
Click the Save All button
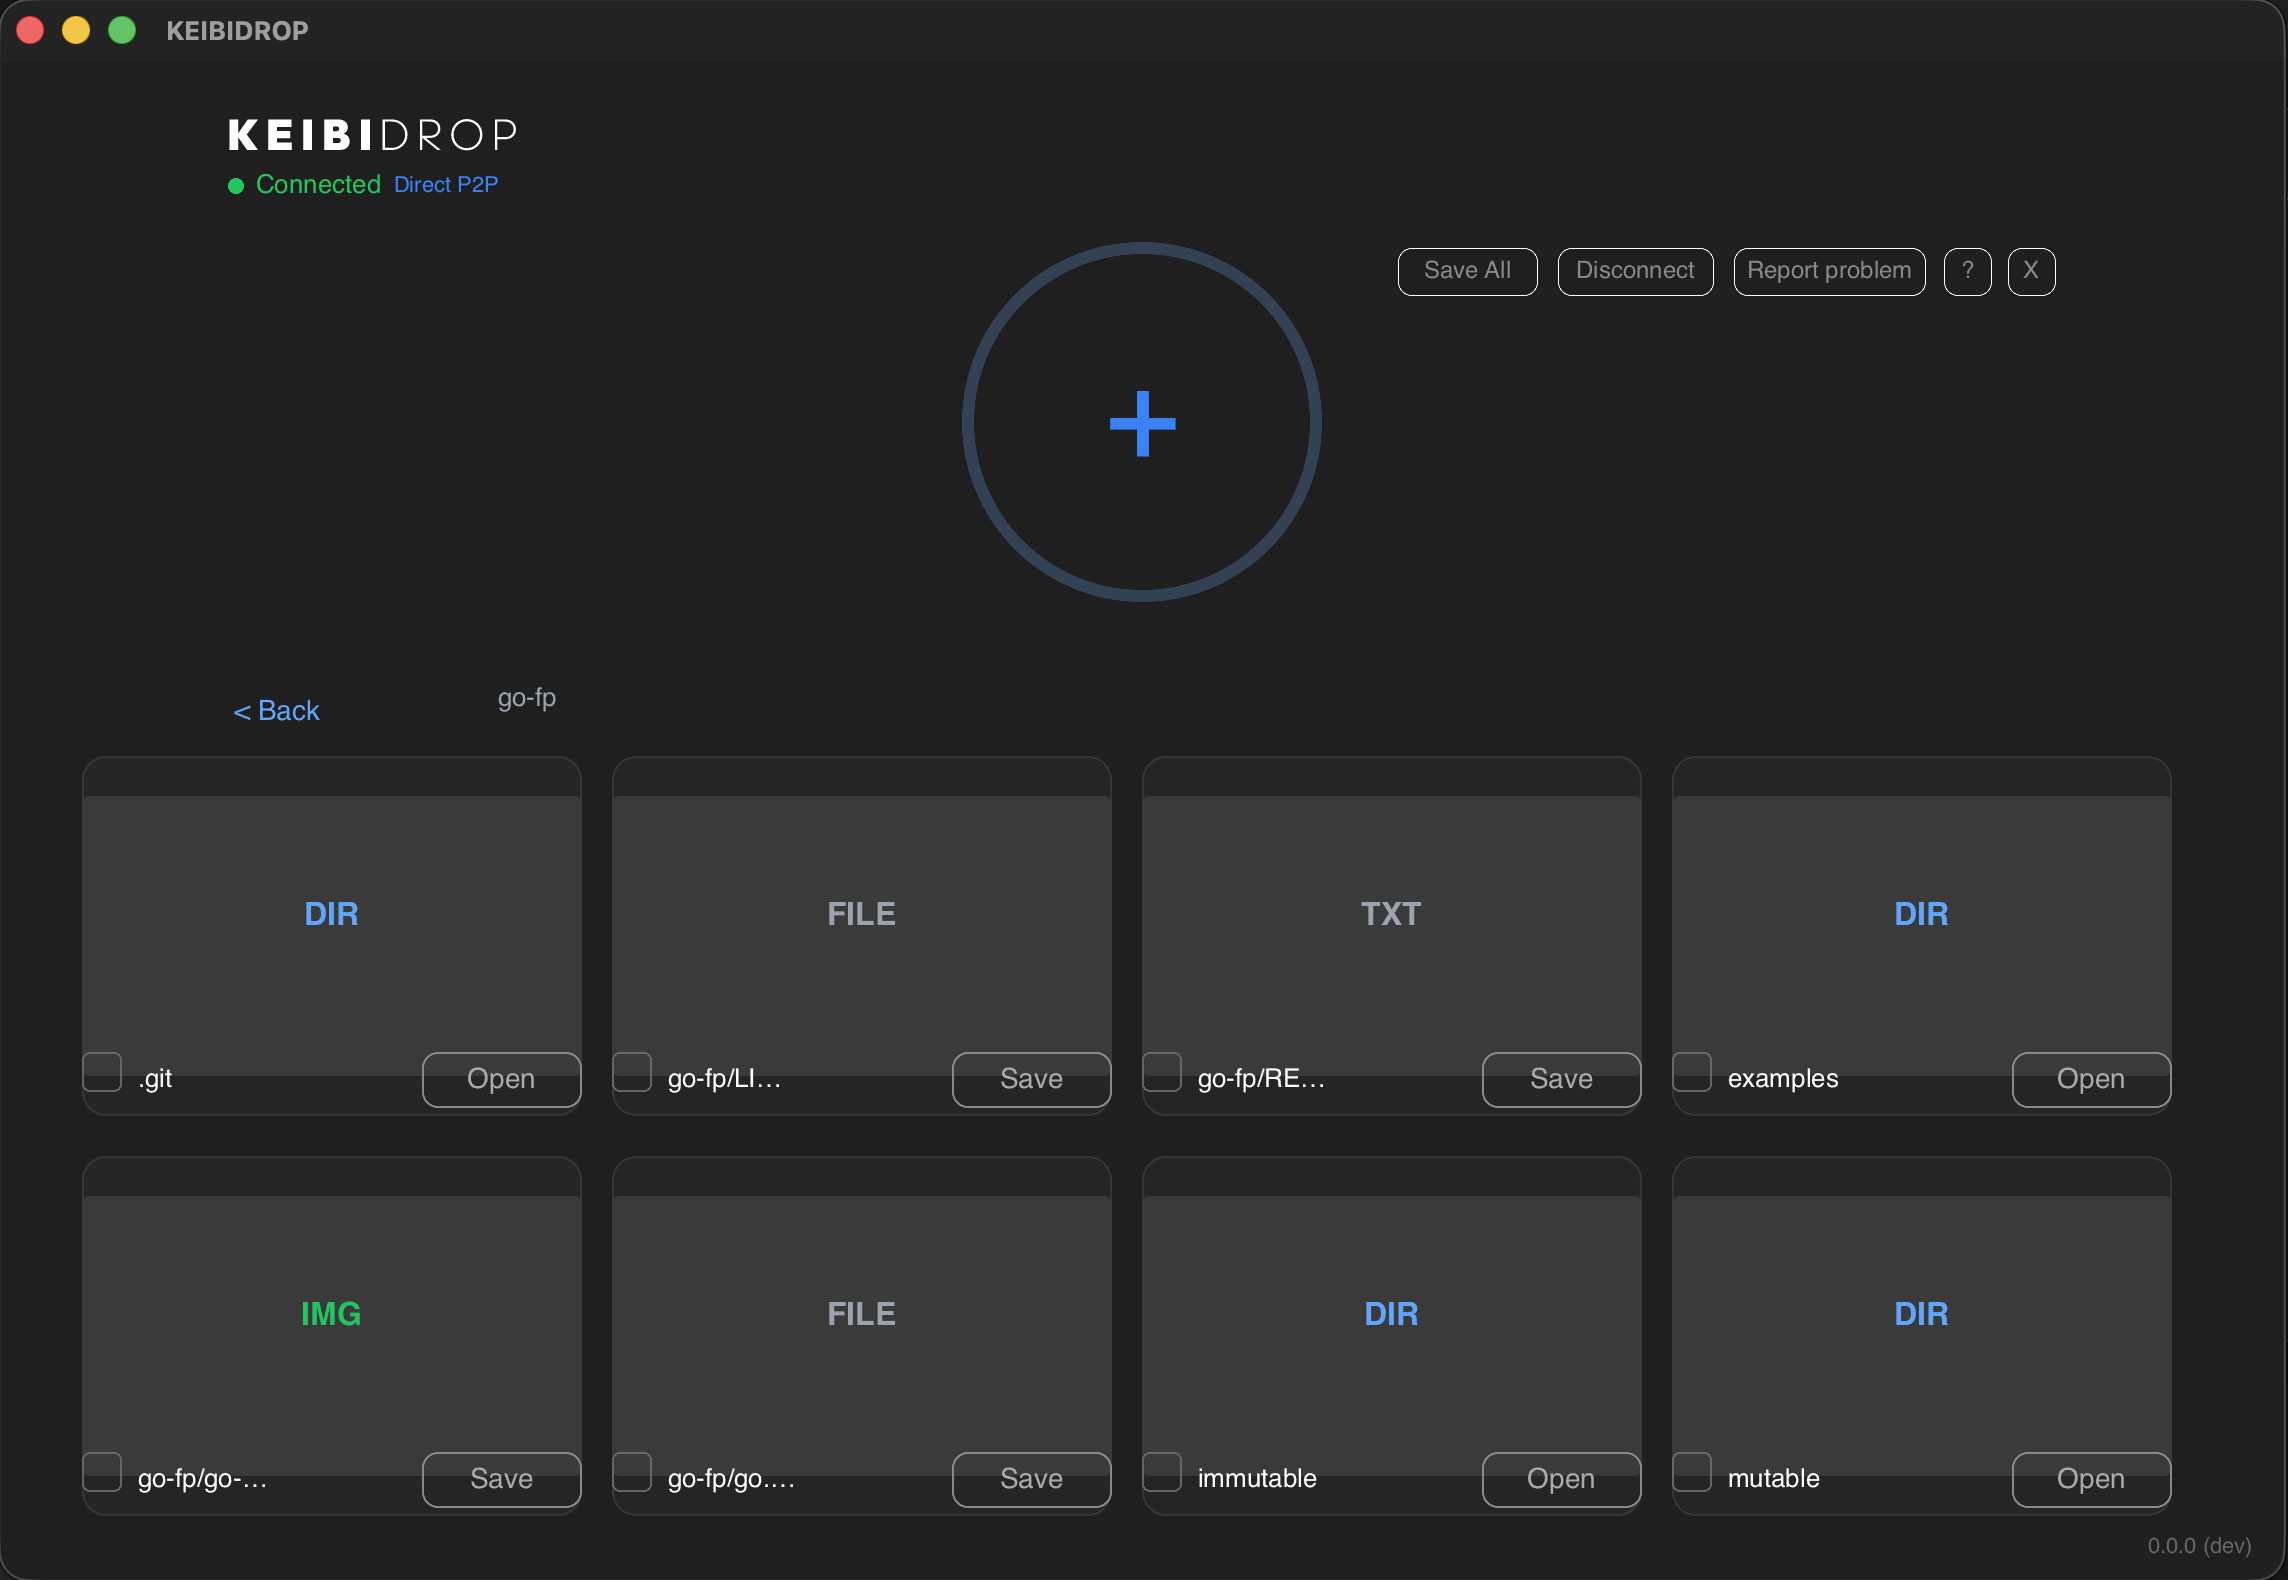click(x=1467, y=271)
